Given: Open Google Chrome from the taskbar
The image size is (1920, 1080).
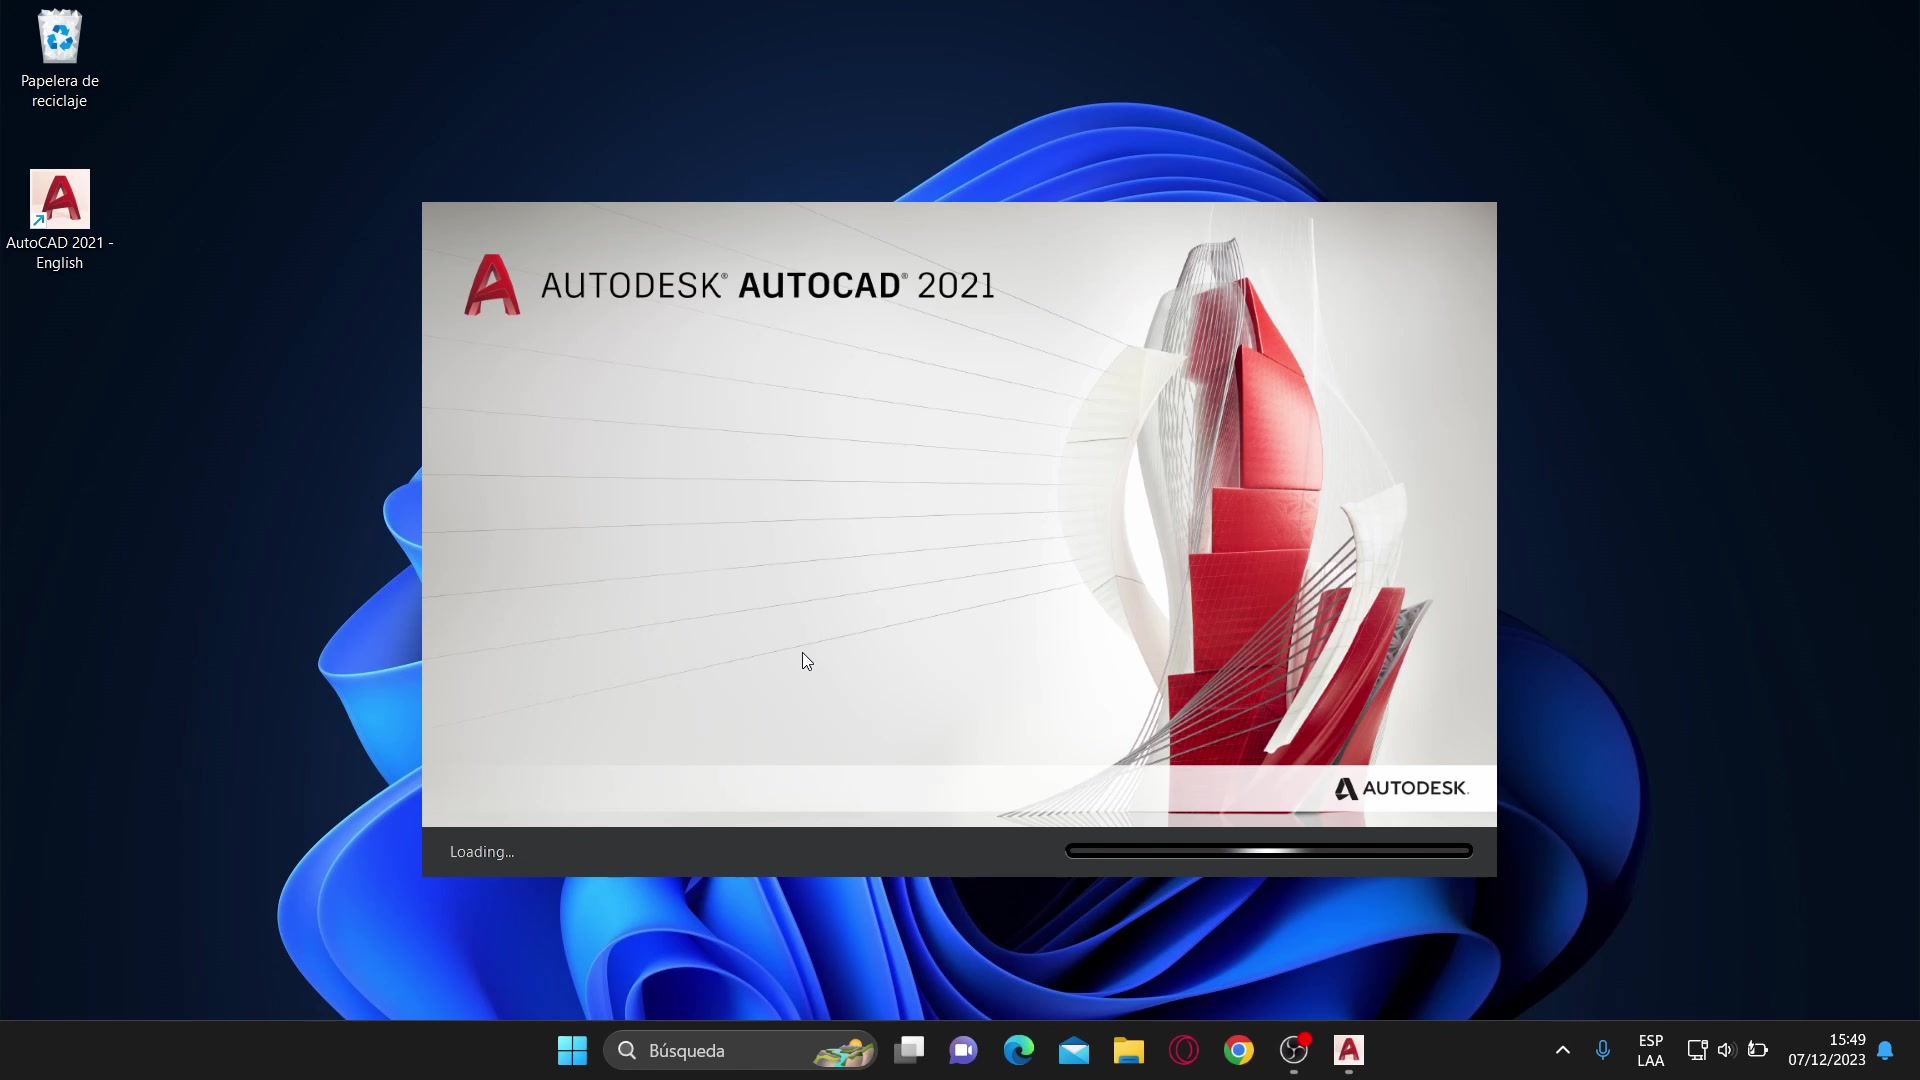Looking at the screenshot, I should (x=1239, y=1050).
